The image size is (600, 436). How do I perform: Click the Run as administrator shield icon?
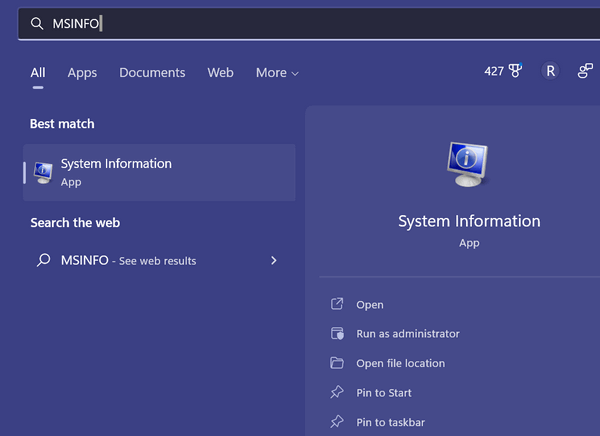[x=337, y=333]
